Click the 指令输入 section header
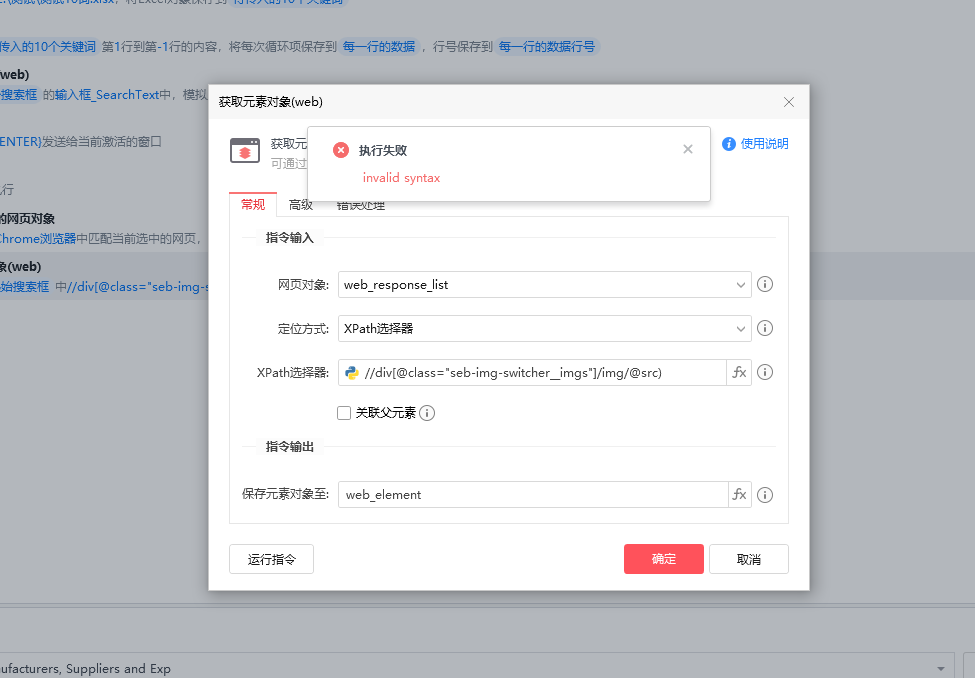The image size is (975, 678). point(290,238)
